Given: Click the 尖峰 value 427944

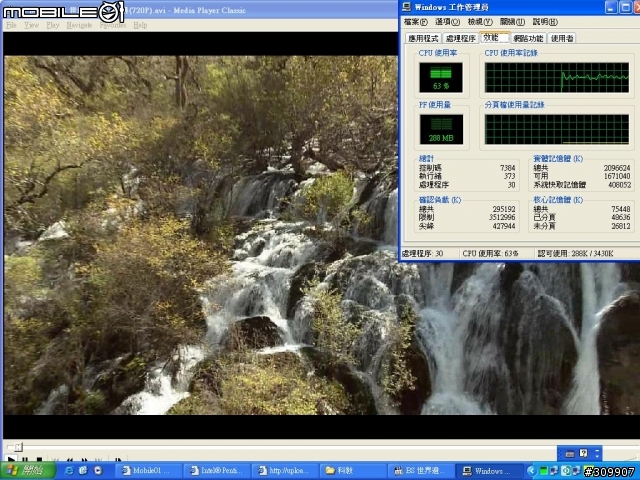Looking at the screenshot, I should [x=504, y=226].
